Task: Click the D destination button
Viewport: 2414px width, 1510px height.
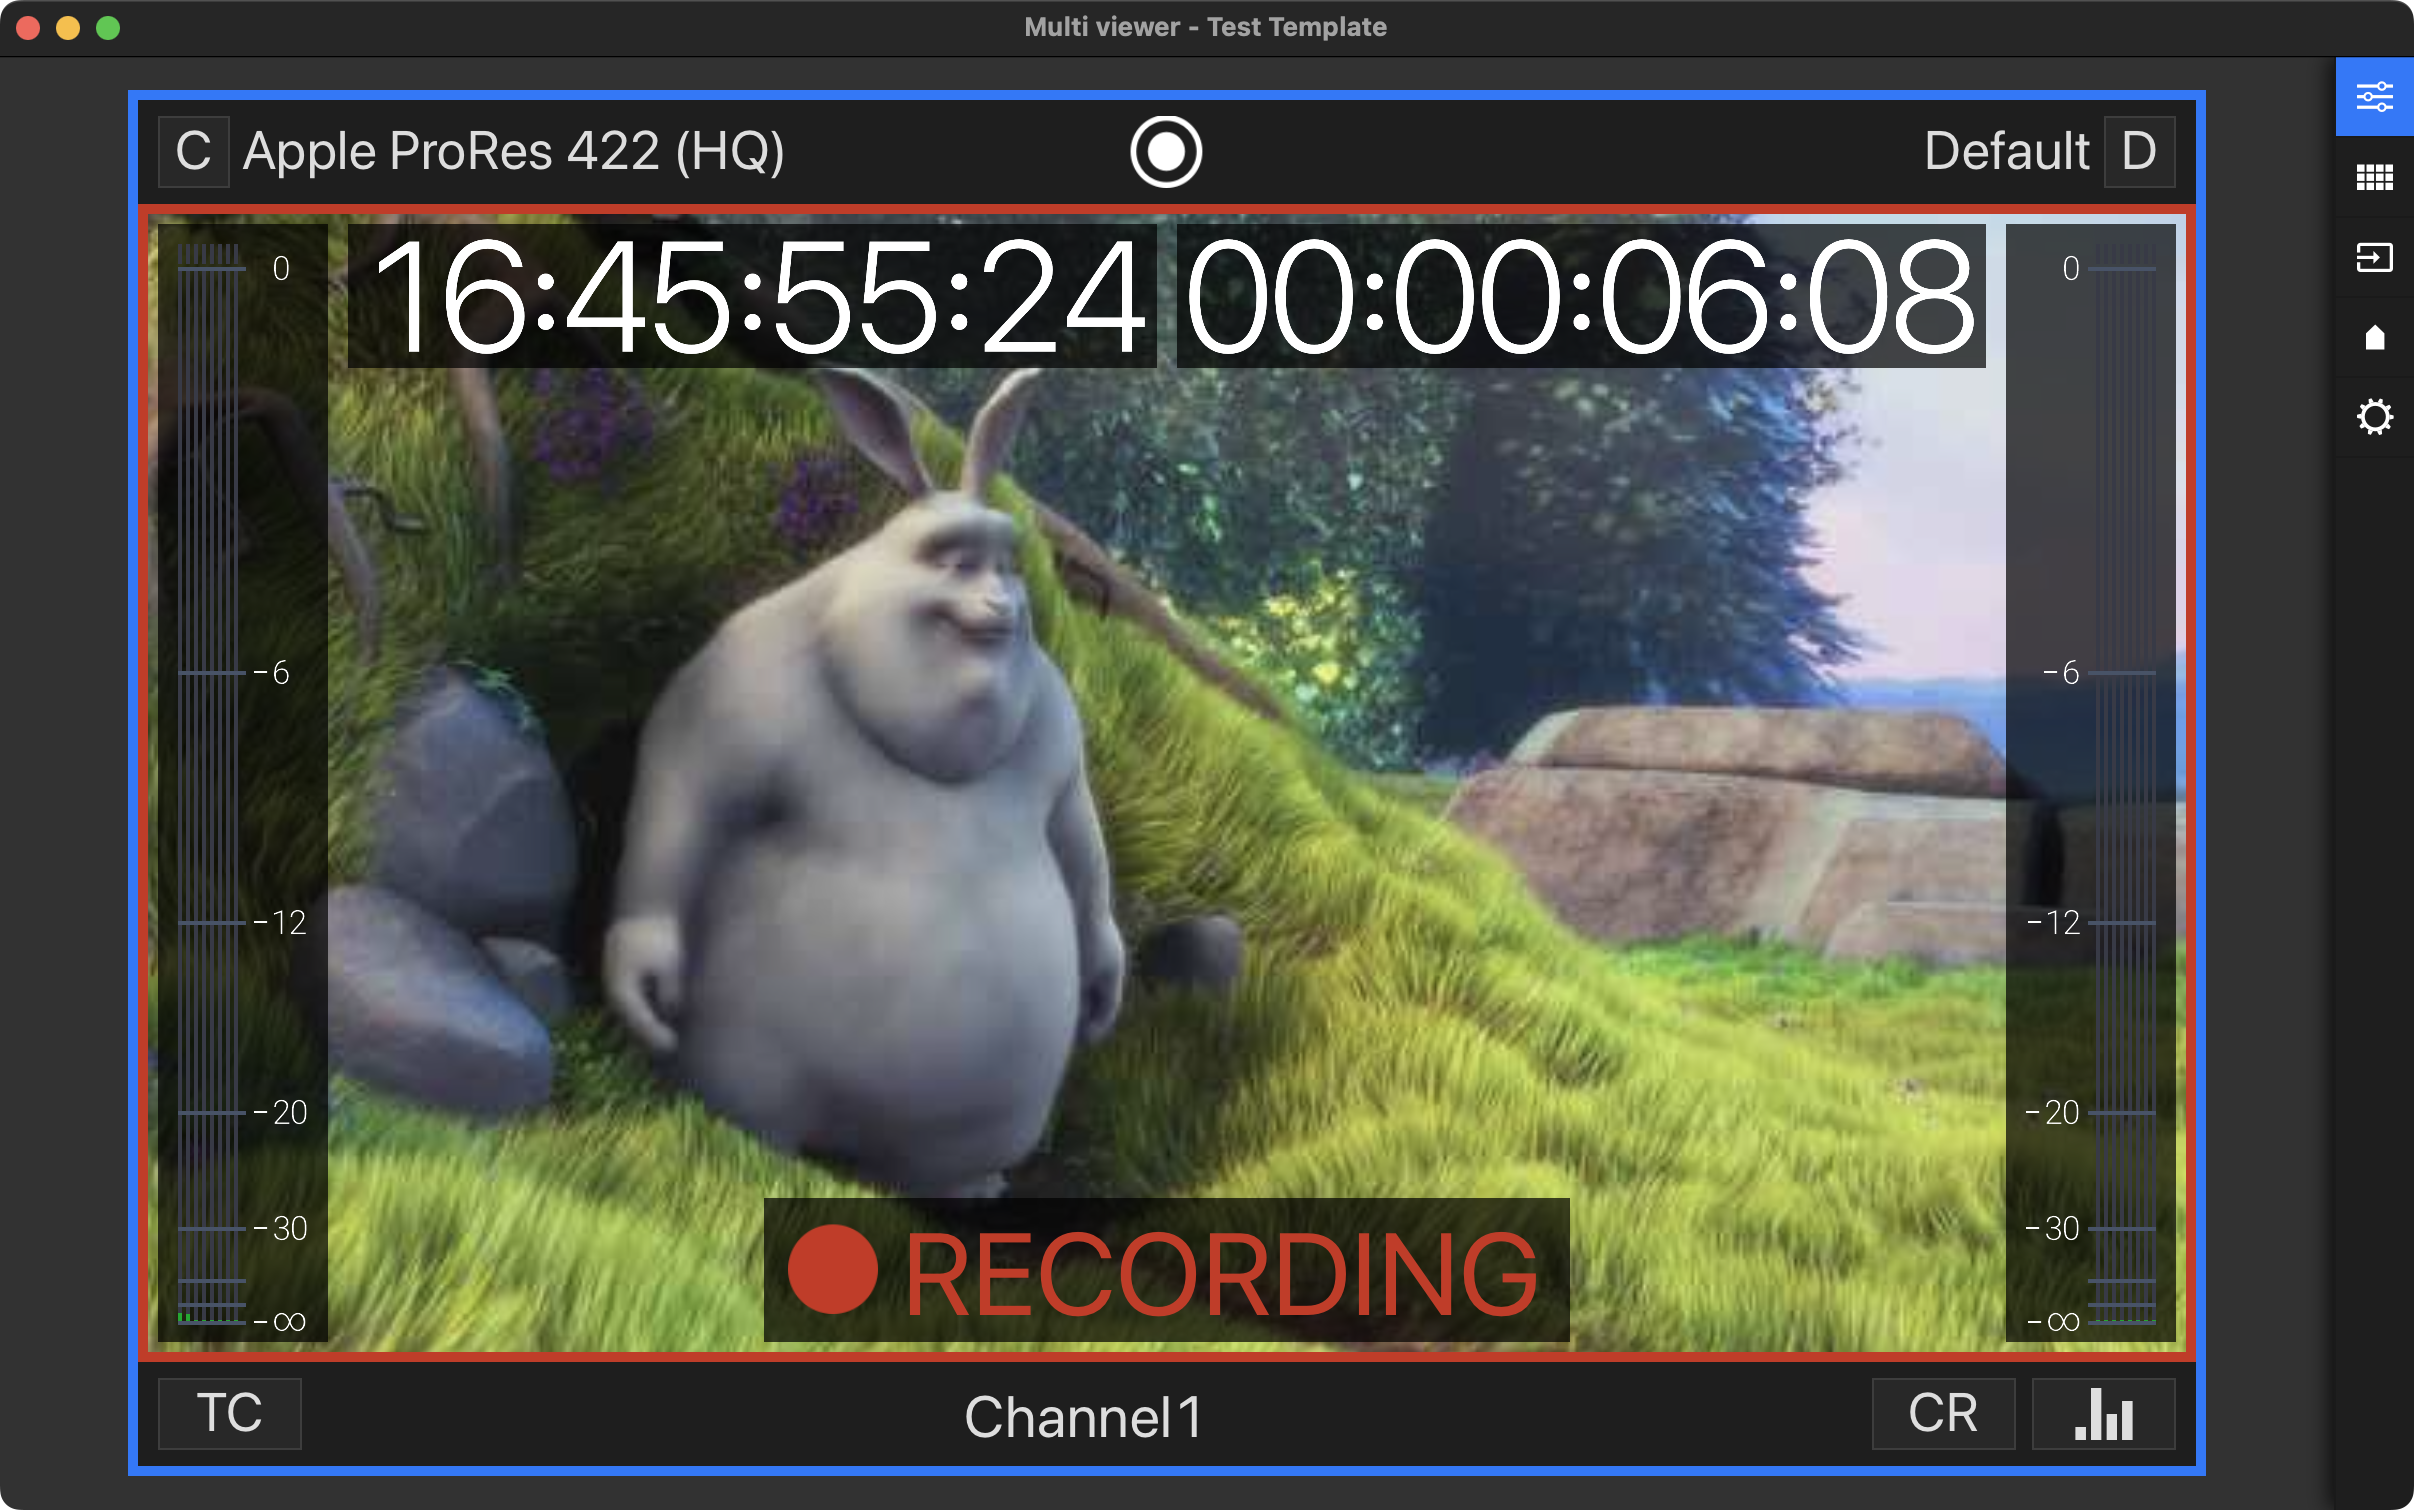Action: 2139,152
